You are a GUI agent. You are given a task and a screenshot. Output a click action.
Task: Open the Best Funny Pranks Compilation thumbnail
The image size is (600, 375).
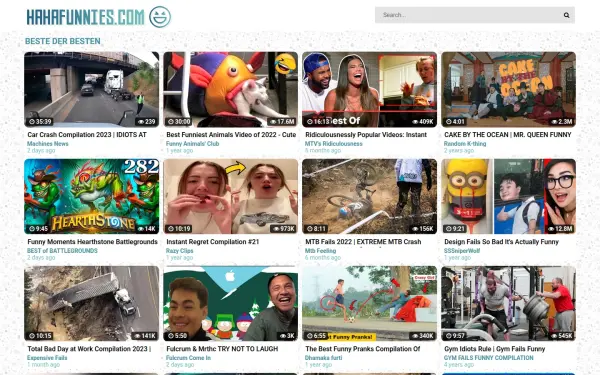click(x=369, y=304)
